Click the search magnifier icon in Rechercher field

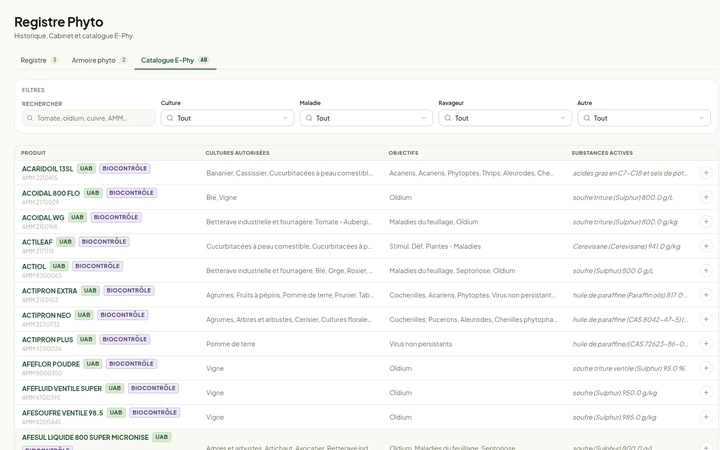coord(30,118)
